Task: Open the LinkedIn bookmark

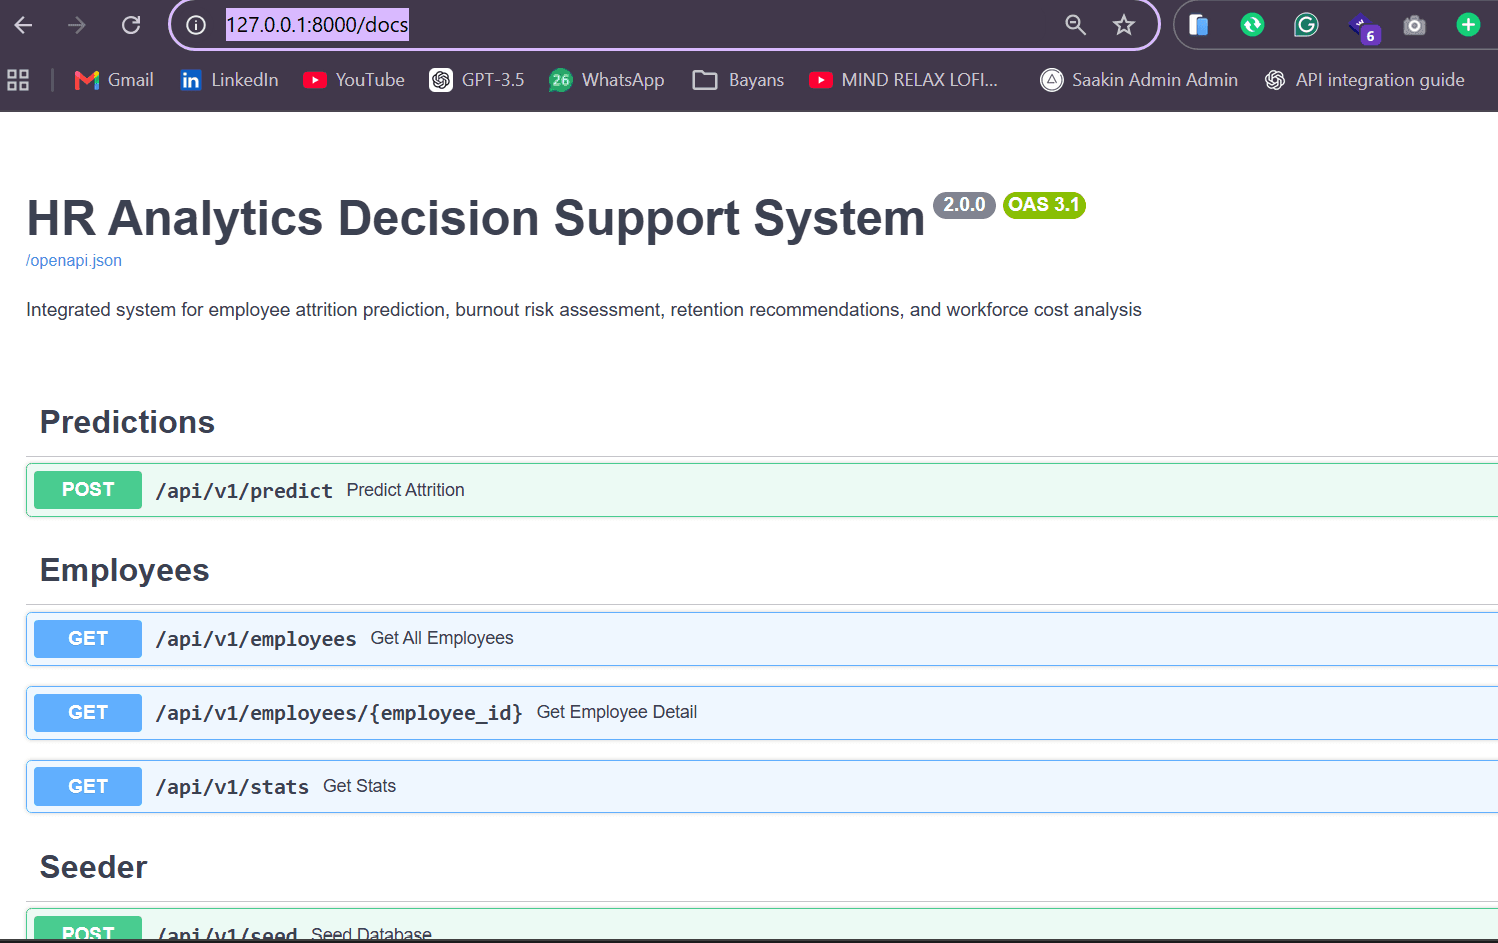Action: pyautogui.click(x=229, y=80)
